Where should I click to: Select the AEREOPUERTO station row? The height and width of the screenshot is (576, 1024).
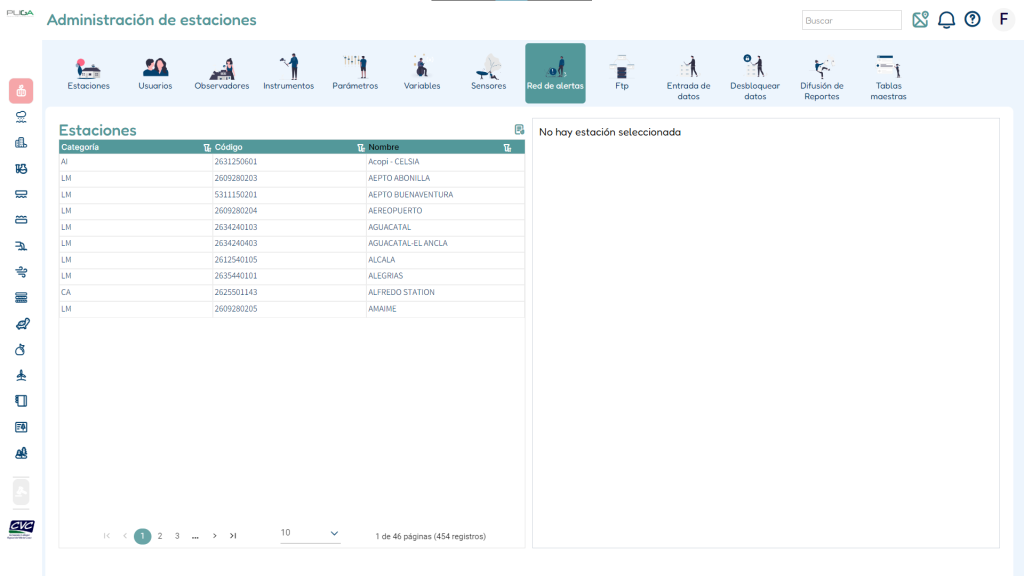coord(292,211)
